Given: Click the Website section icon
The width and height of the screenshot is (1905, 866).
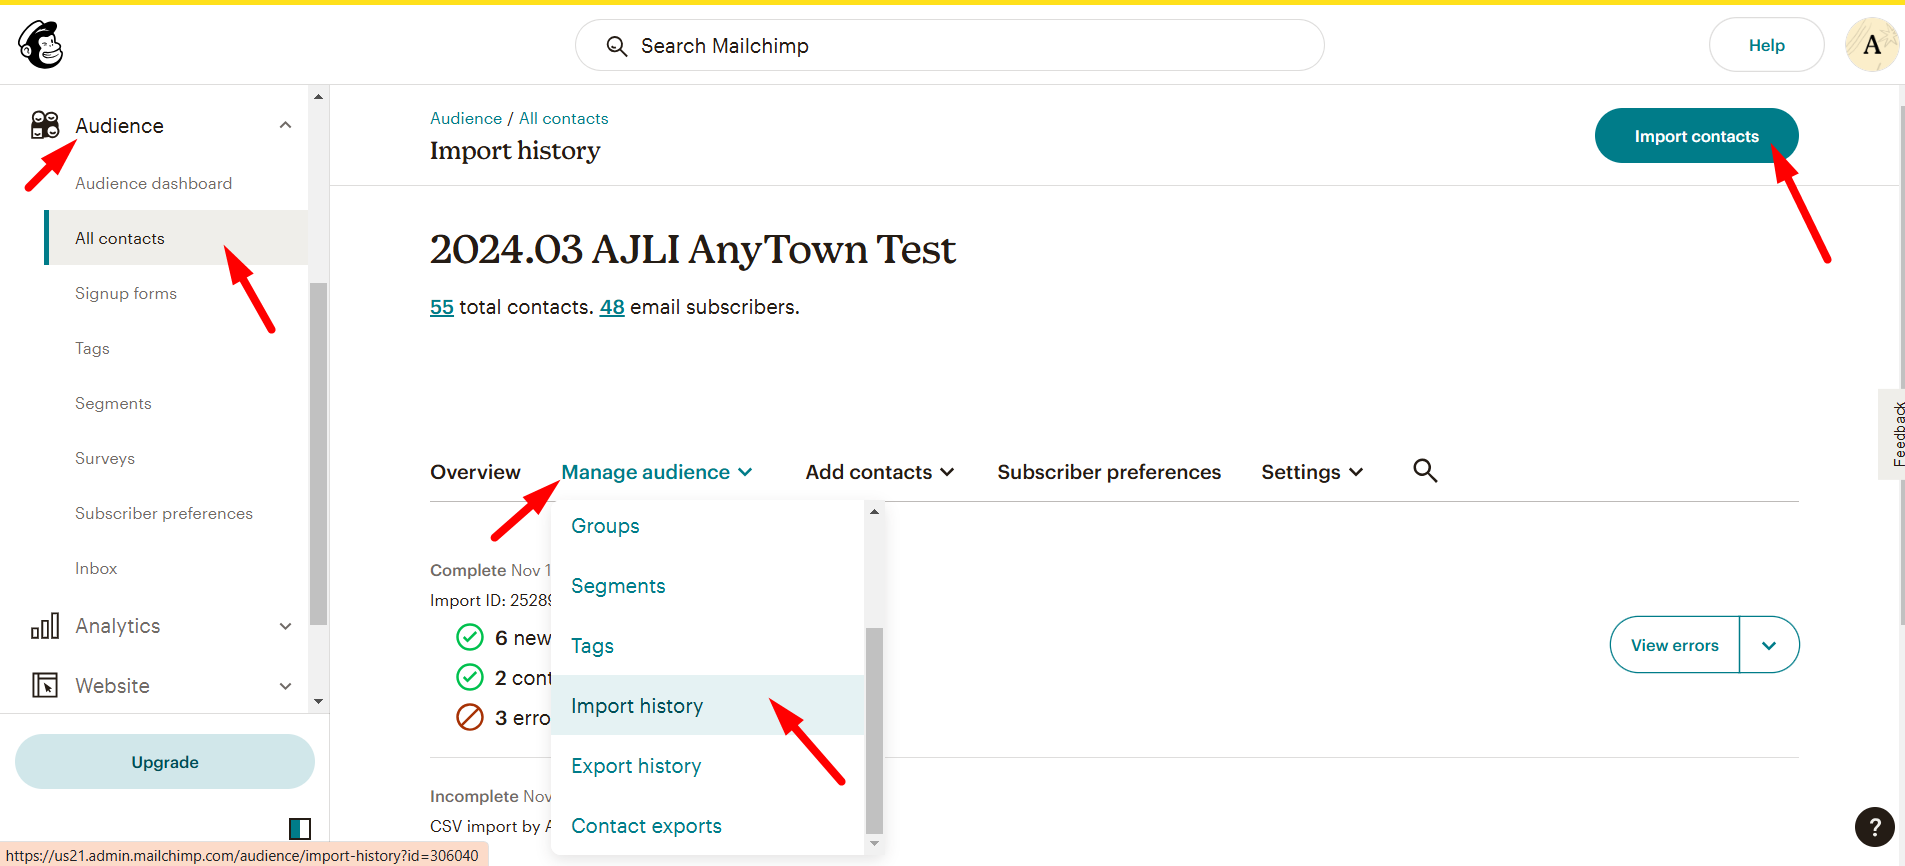Looking at the screenshot, I should pos(45,685).
